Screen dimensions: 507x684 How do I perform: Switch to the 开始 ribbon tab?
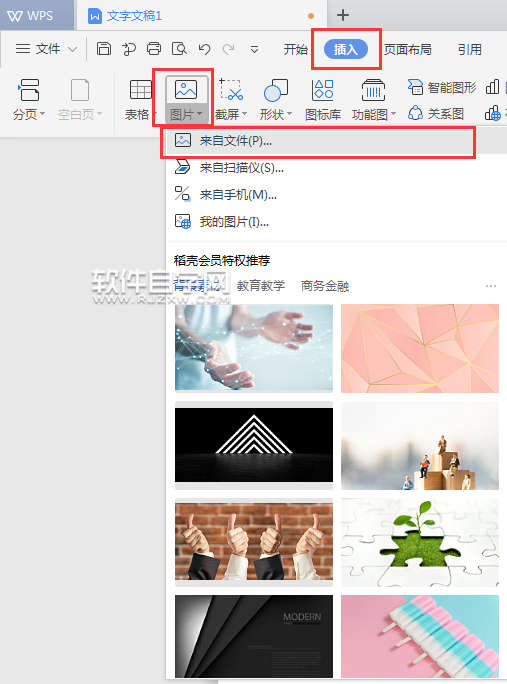pyautogui.click(x=295, y=49)
